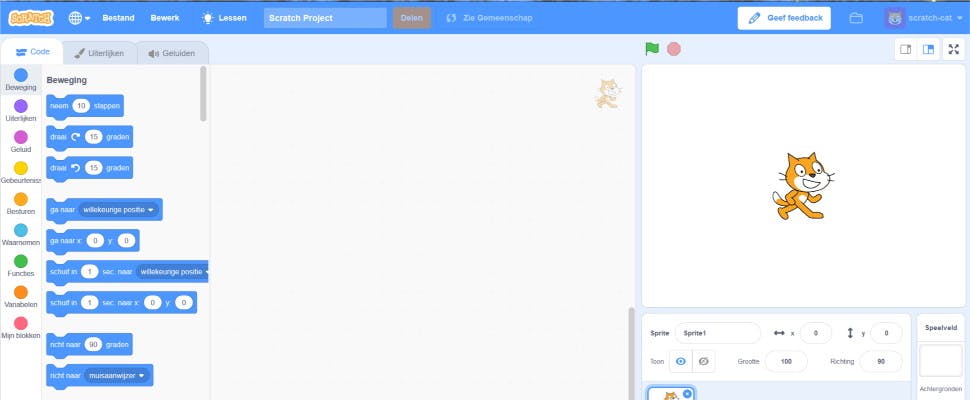This screenshot has width=970, height=400.
Task: Click the Scratch Project title field
Action: coord(325,18)
